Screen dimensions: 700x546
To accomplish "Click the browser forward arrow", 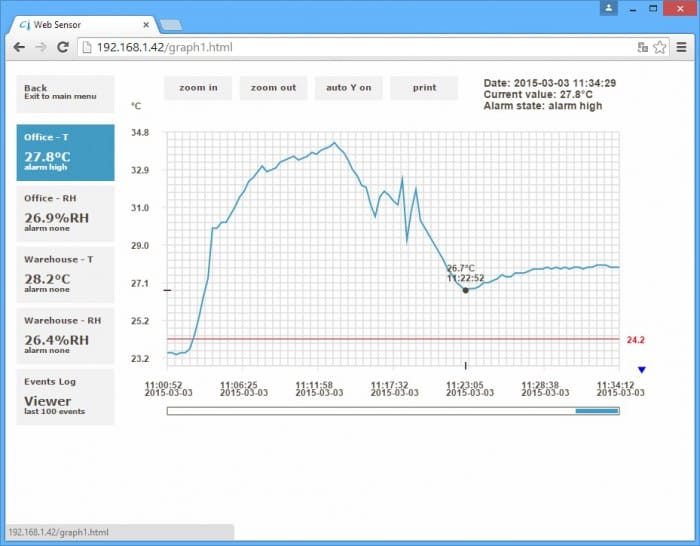I will (x=41, y=47).
